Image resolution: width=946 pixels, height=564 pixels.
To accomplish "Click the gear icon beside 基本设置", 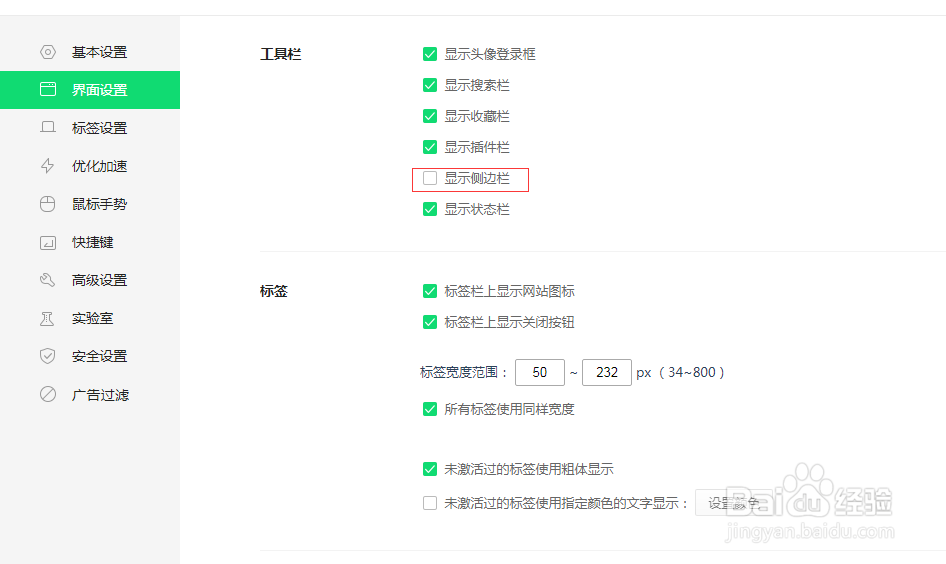I will [47, 52].
